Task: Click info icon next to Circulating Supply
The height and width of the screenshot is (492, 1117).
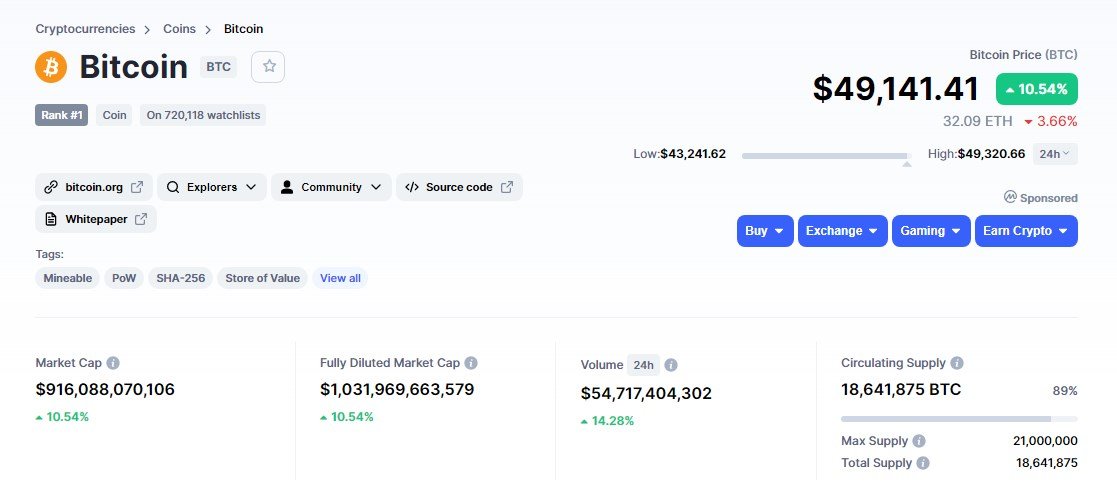Action: coord(957,363)
